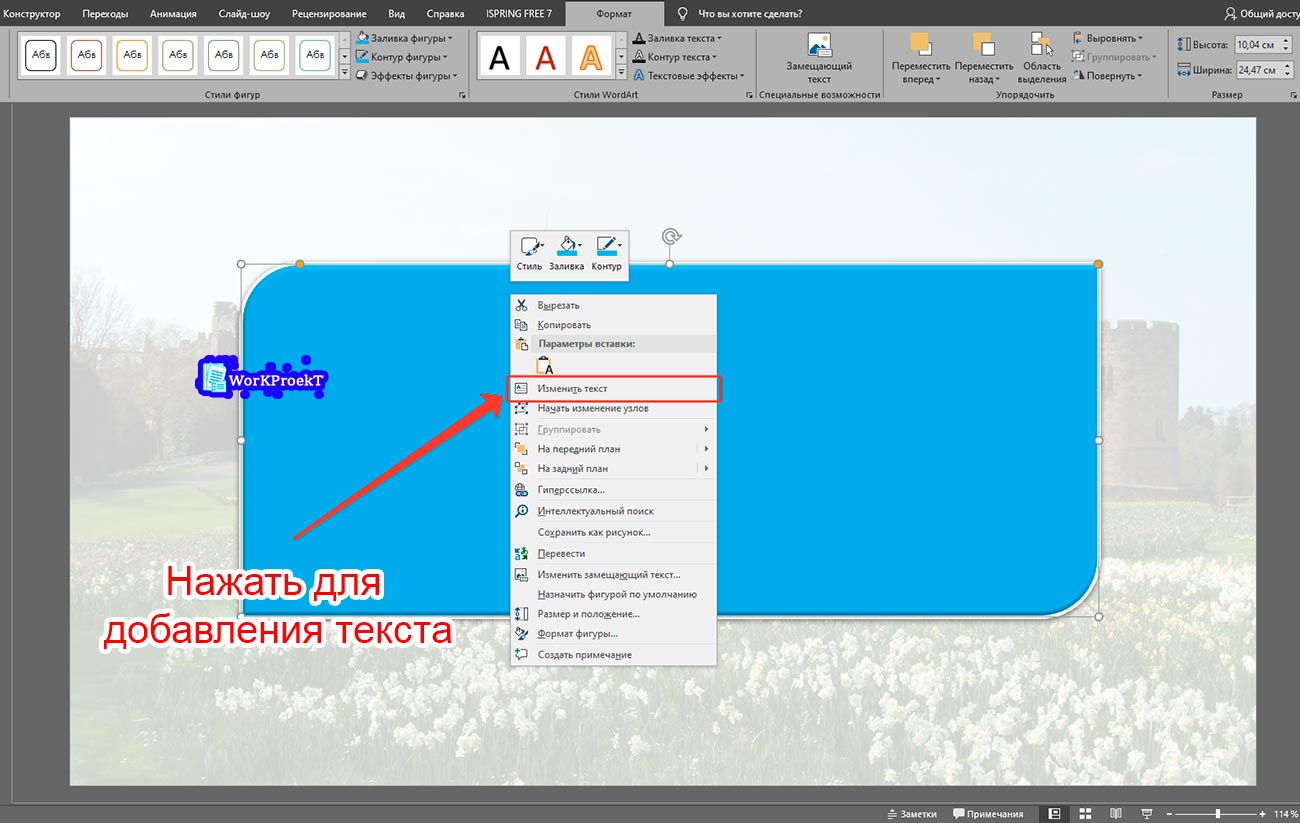This screenshot has height=823, width=1300.
Task: Start the slideshow from the status bar
Action: (x=1148, y=814)
